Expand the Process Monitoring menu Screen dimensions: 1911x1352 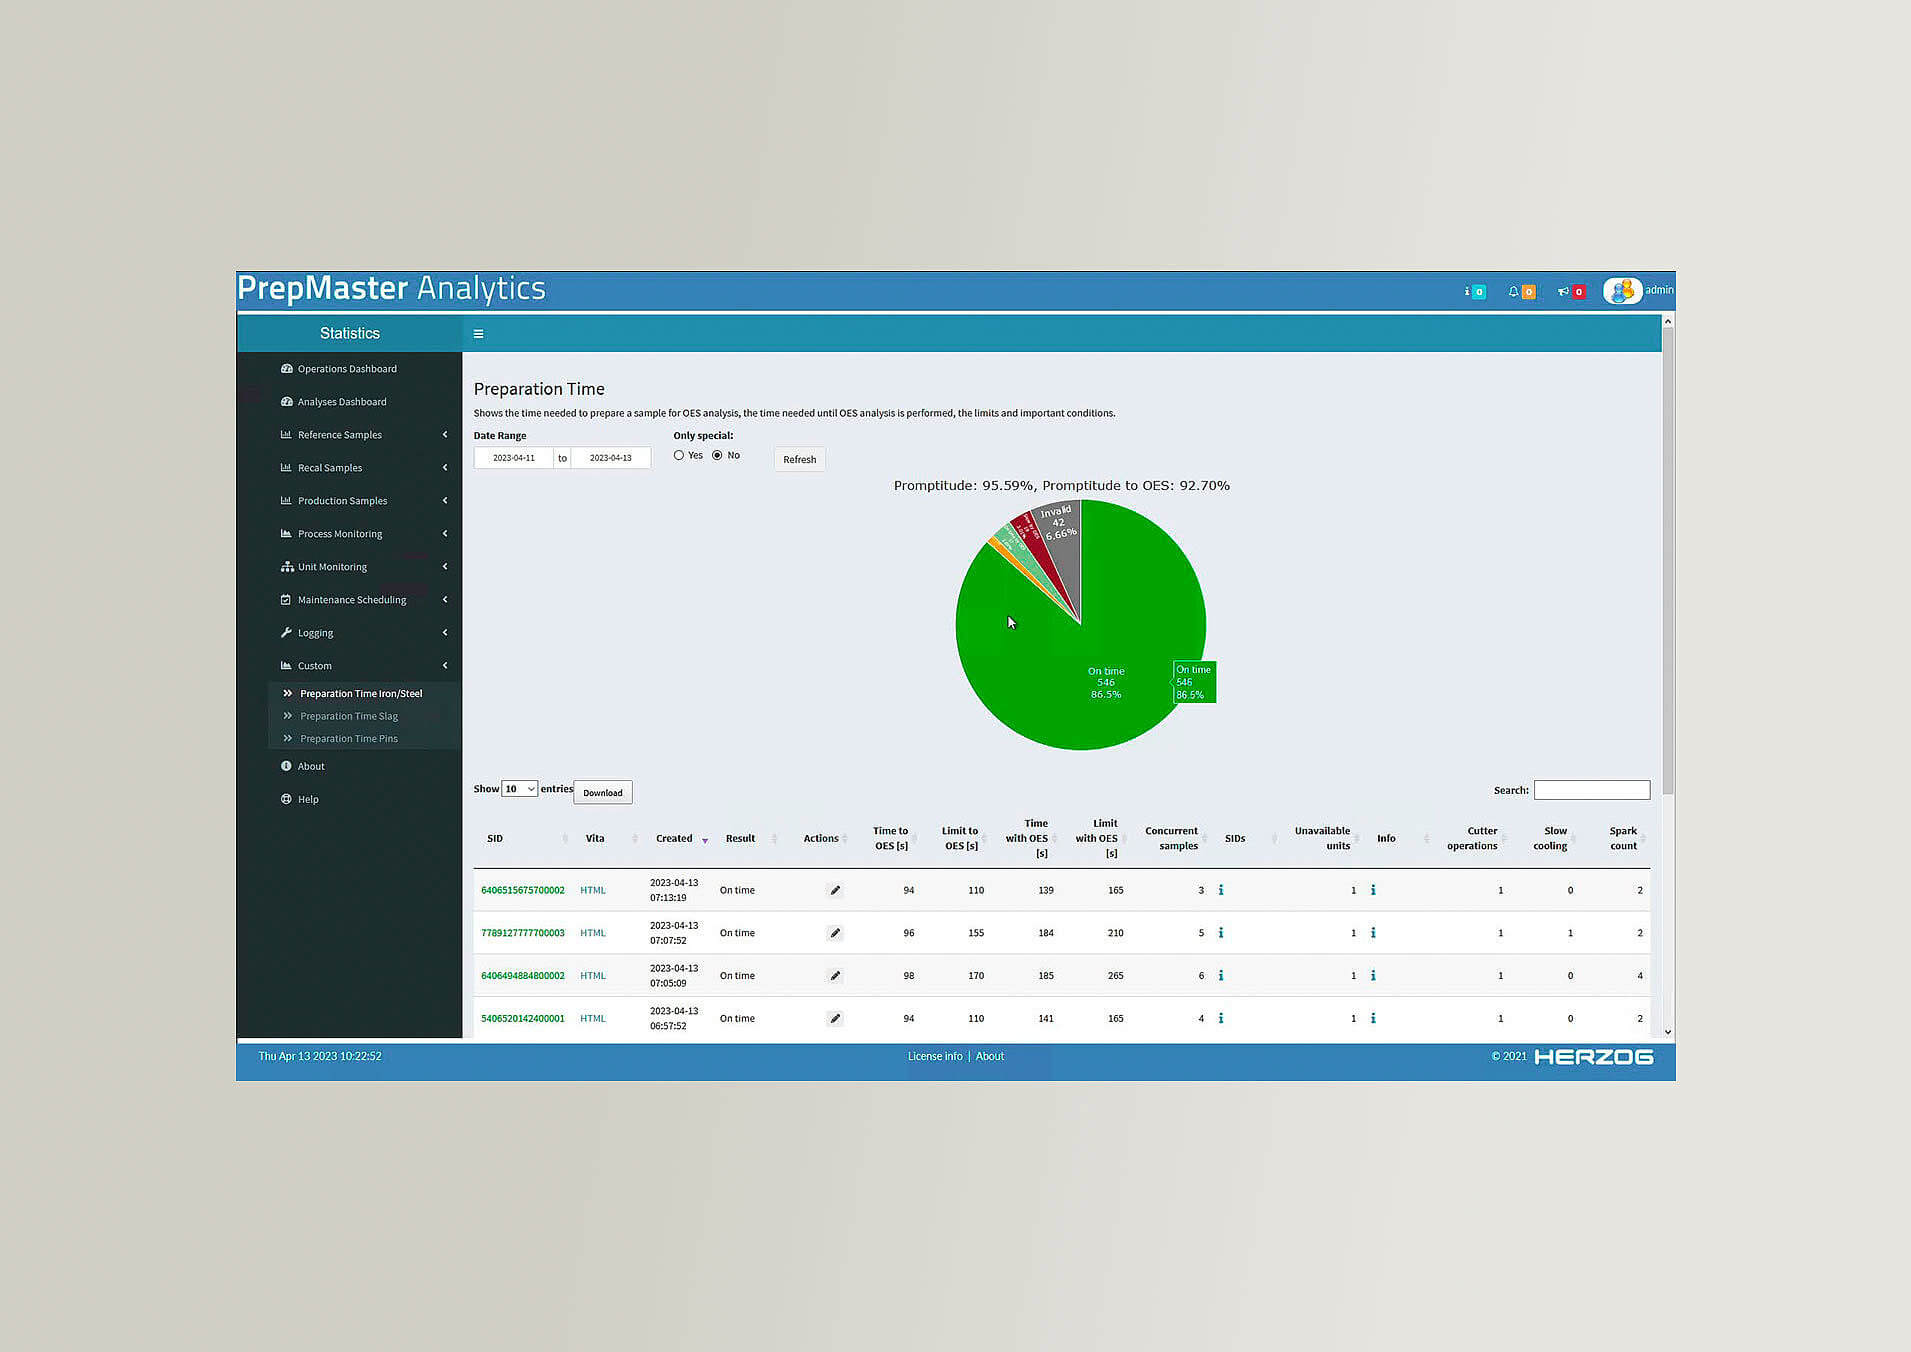444,534
